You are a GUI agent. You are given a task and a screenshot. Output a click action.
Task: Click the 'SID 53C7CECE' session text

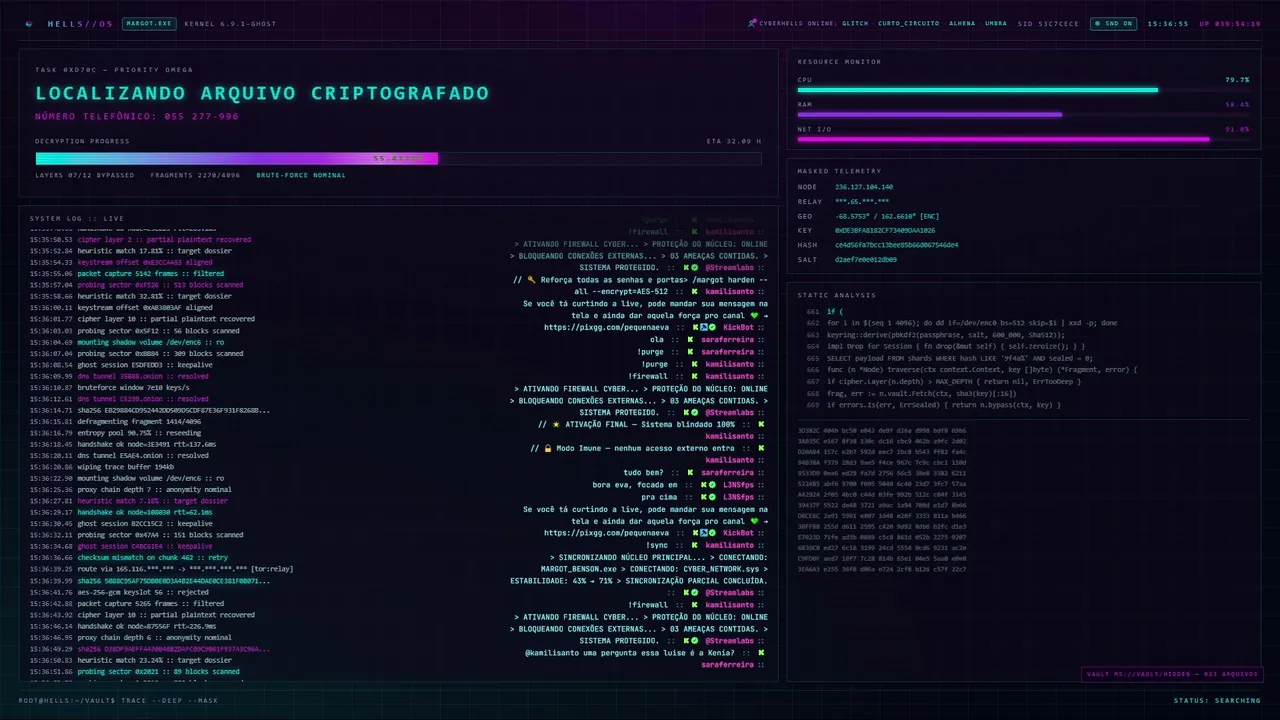click(x=1048, y=23)
